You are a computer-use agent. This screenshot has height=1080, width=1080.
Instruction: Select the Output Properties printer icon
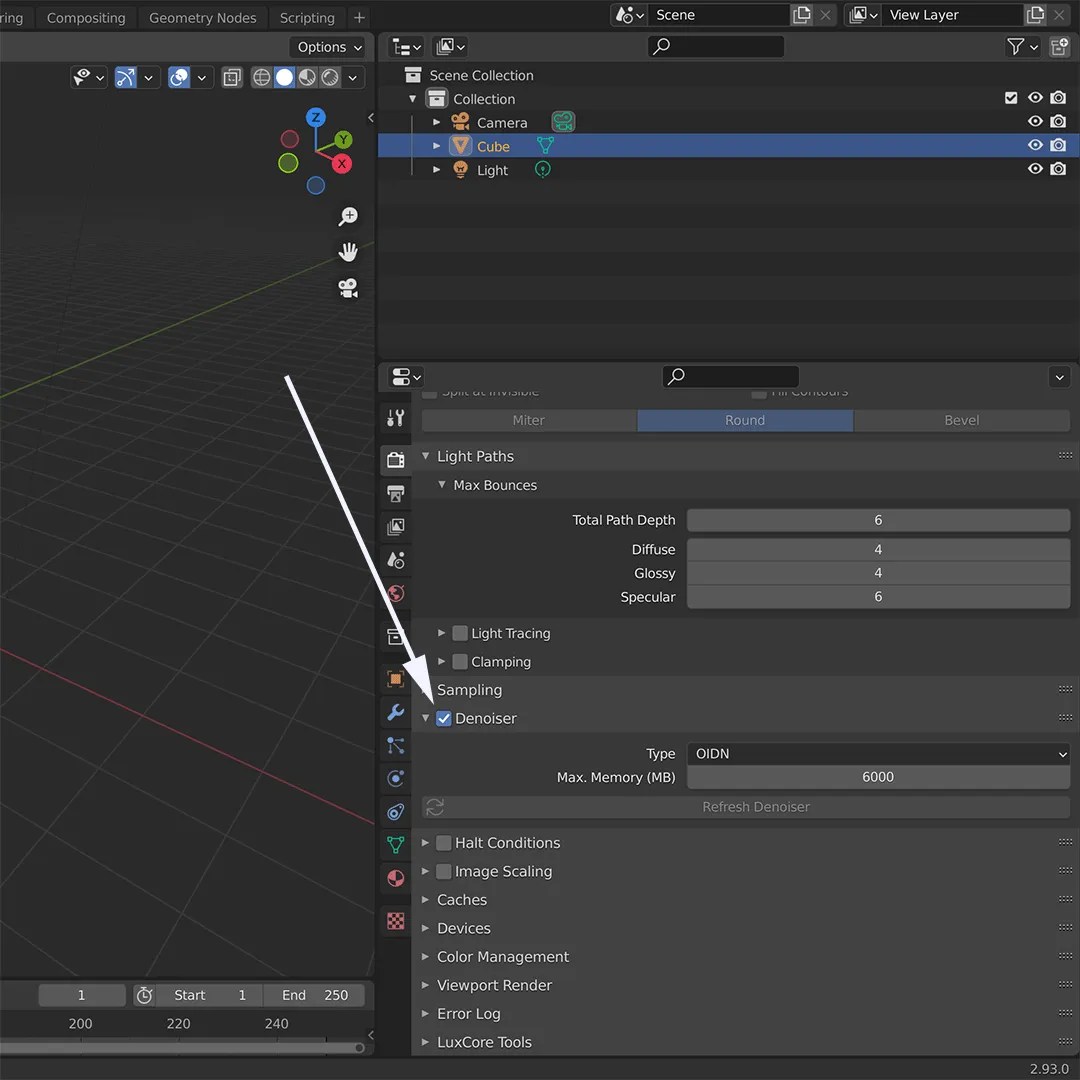[395, 493]
